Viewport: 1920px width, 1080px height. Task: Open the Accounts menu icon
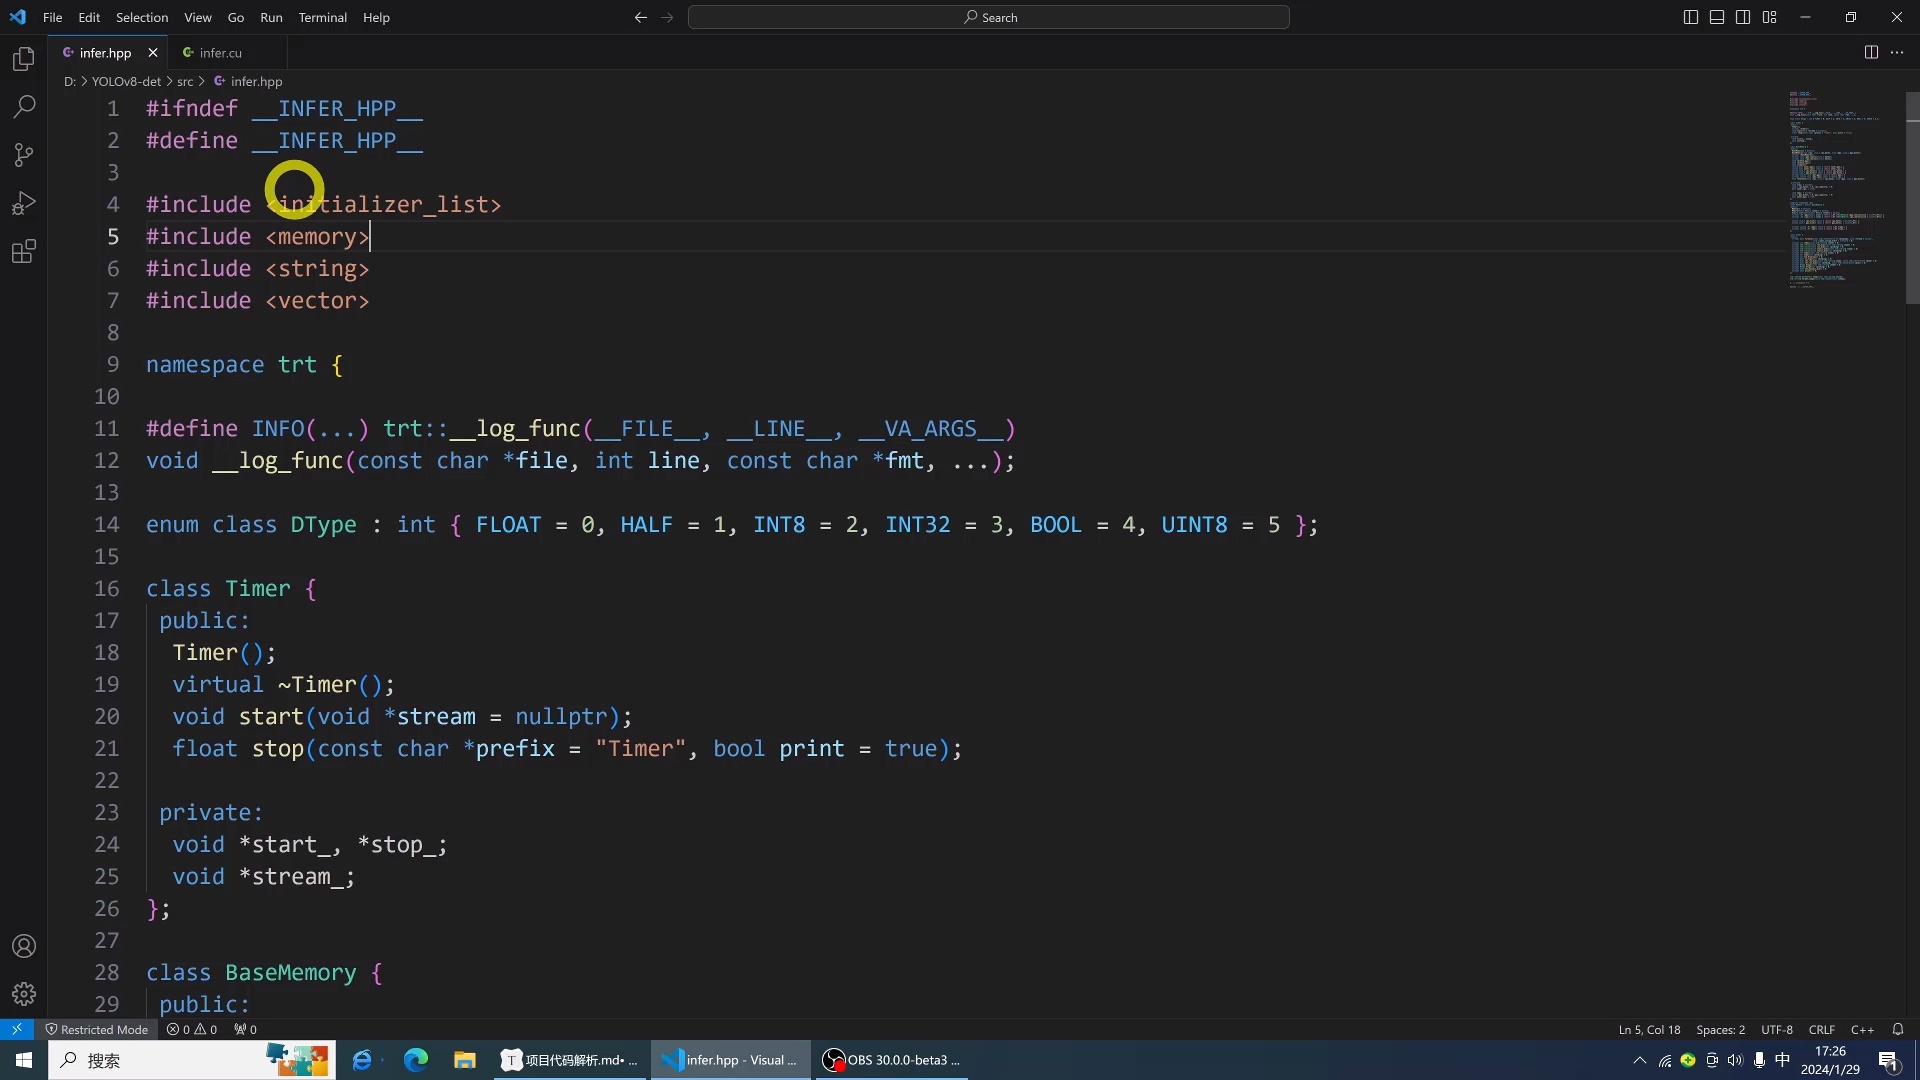pos(24,946)
